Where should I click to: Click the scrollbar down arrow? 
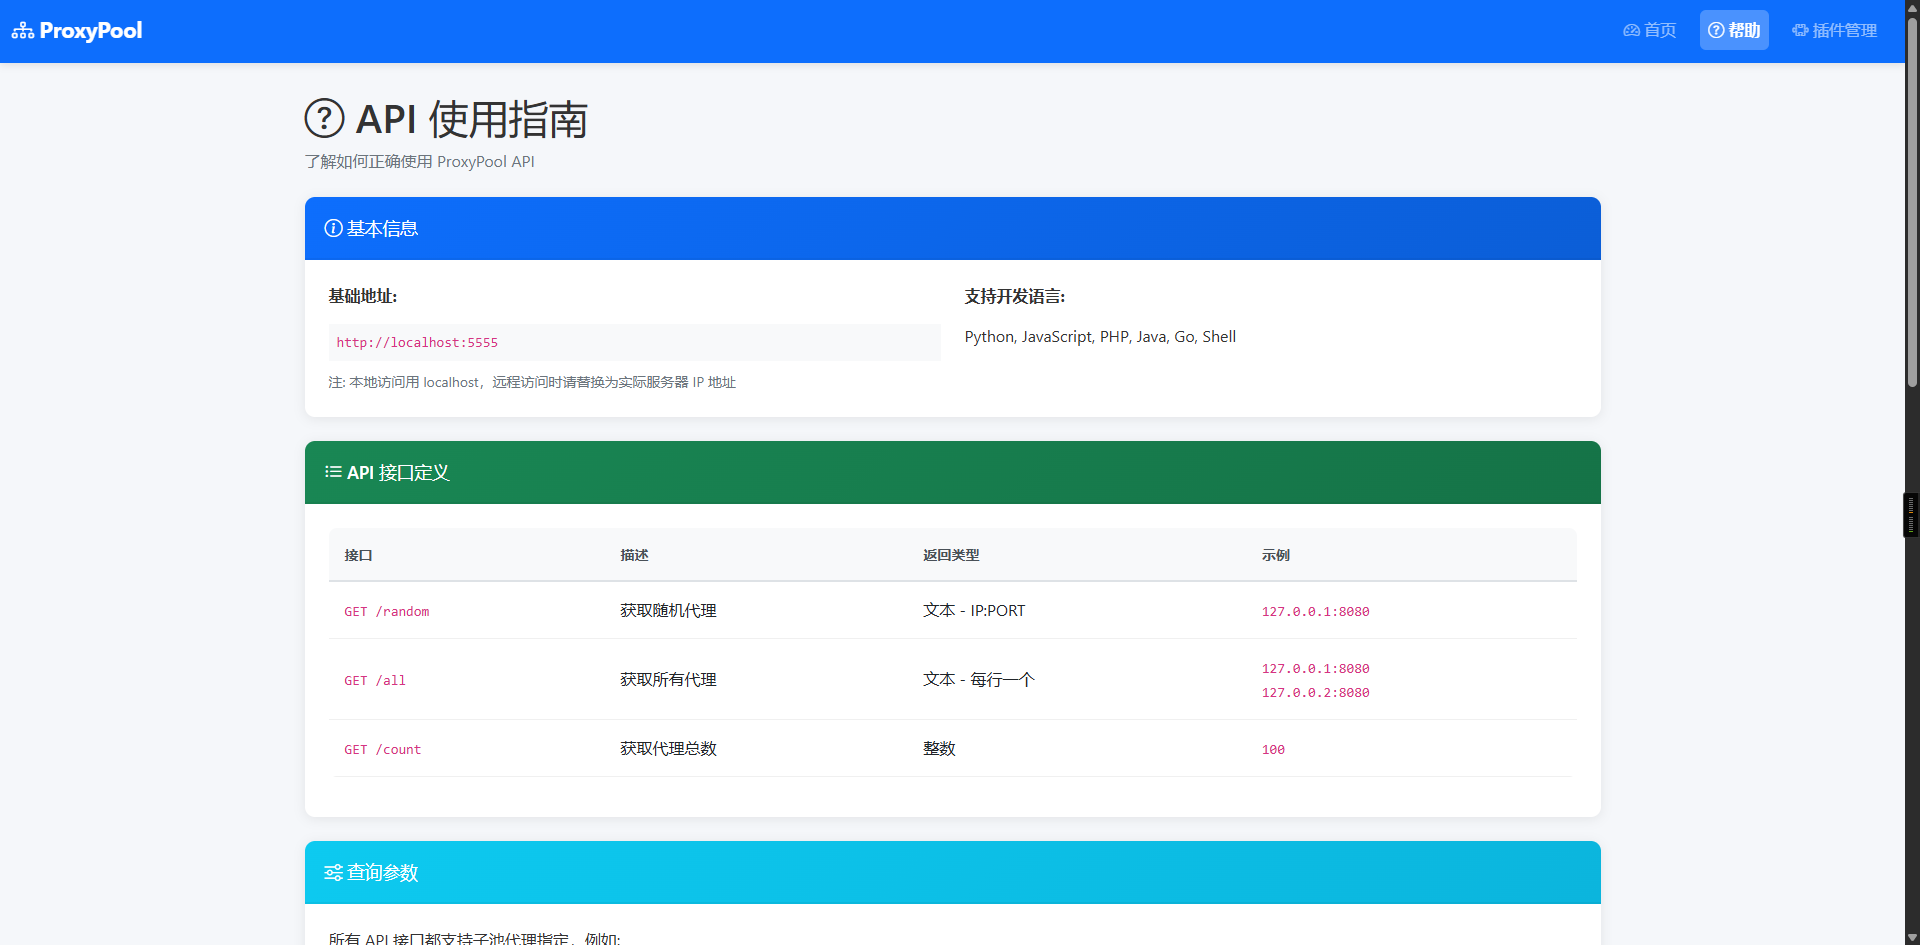click(1912, 937)
